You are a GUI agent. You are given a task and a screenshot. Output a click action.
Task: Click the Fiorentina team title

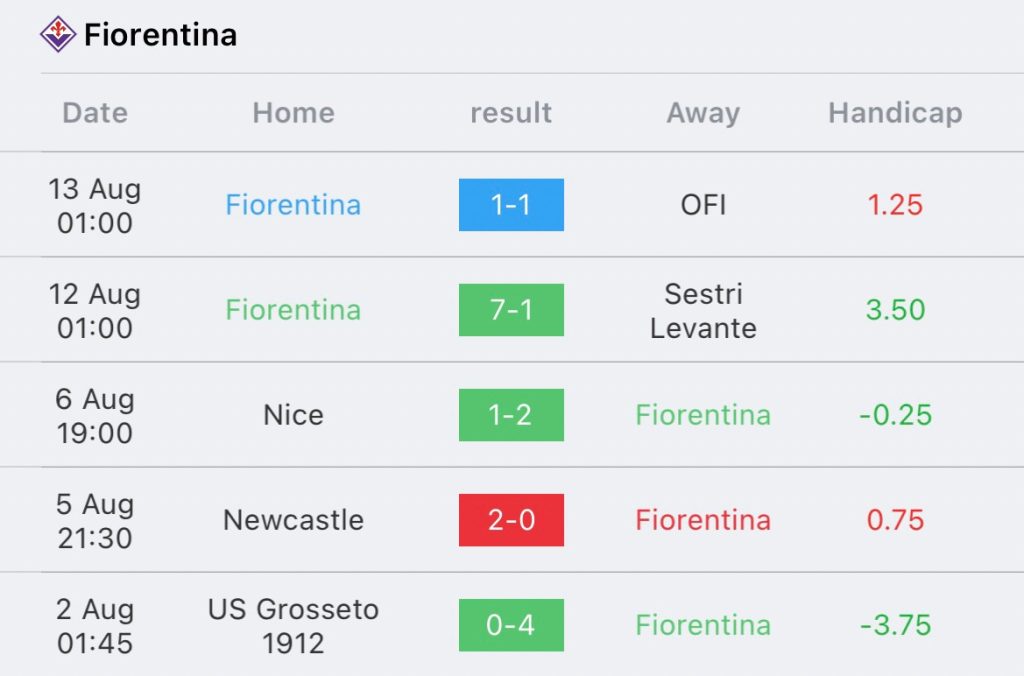click(x=160, y=35)
